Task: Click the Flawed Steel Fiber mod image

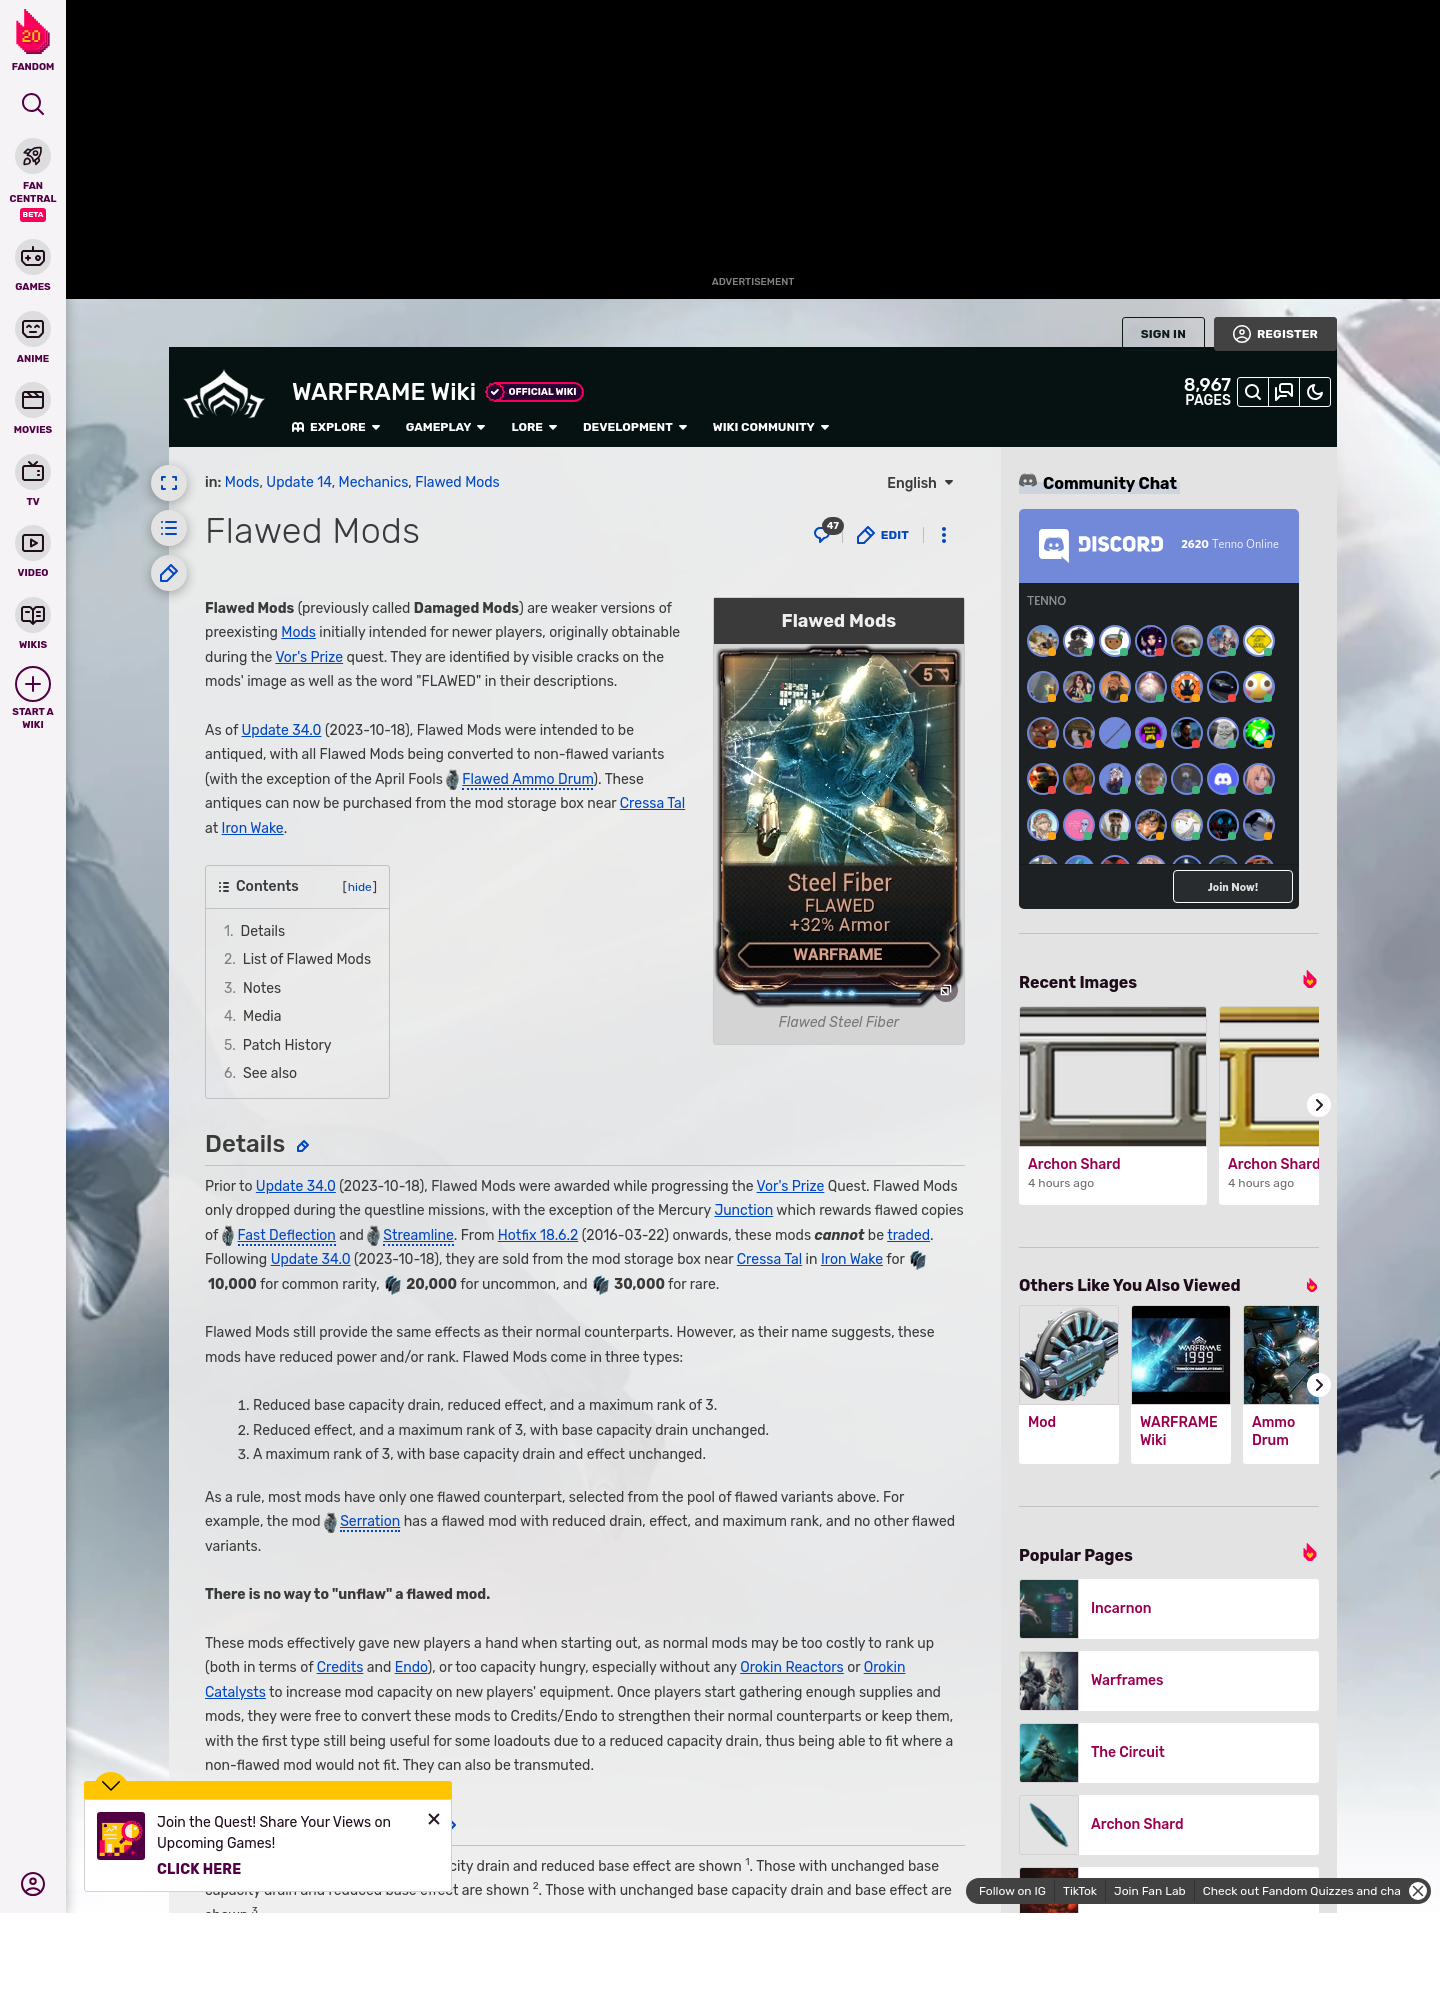Action: point(839,826)
